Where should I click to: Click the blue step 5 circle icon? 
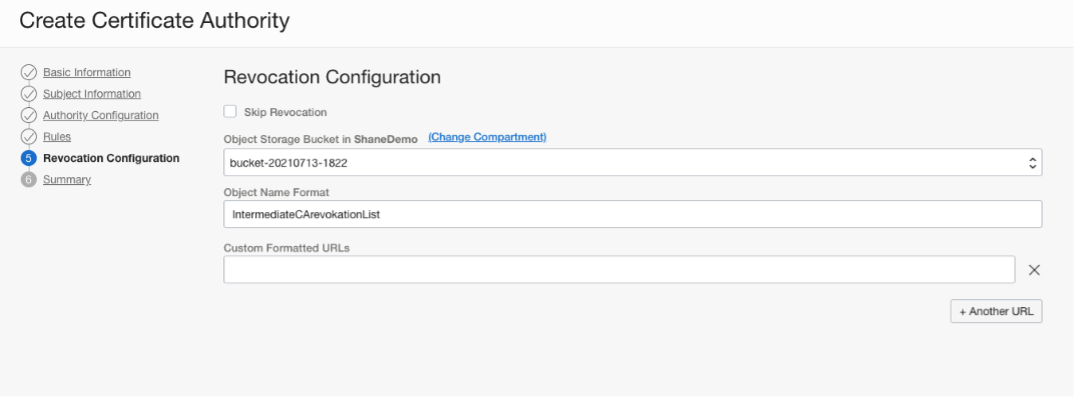(28, 158)
